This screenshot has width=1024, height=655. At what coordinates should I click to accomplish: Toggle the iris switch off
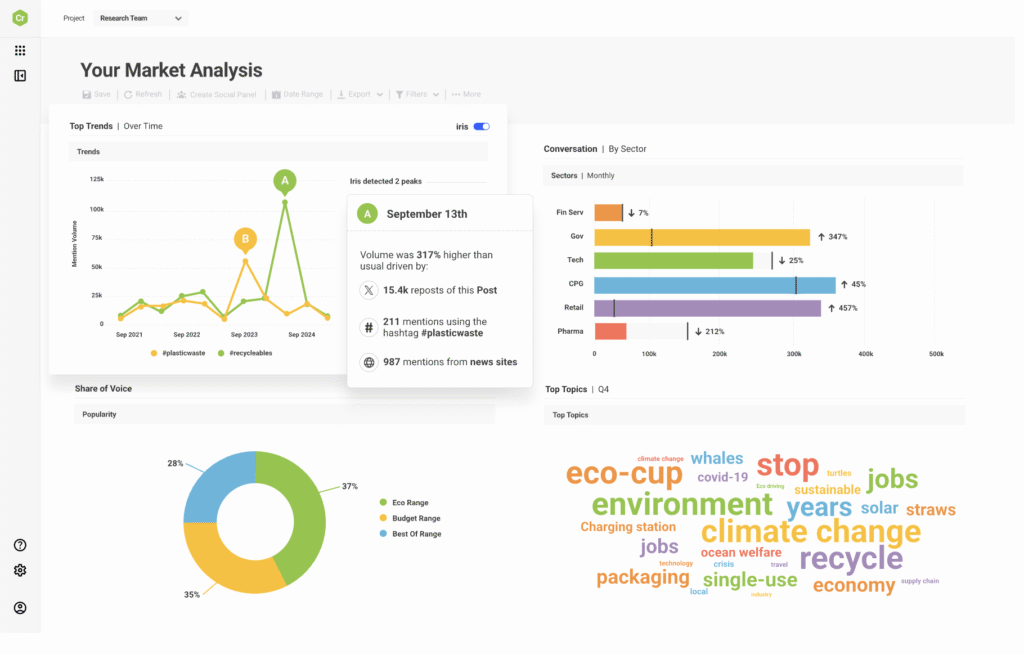(x=481, y=127)
